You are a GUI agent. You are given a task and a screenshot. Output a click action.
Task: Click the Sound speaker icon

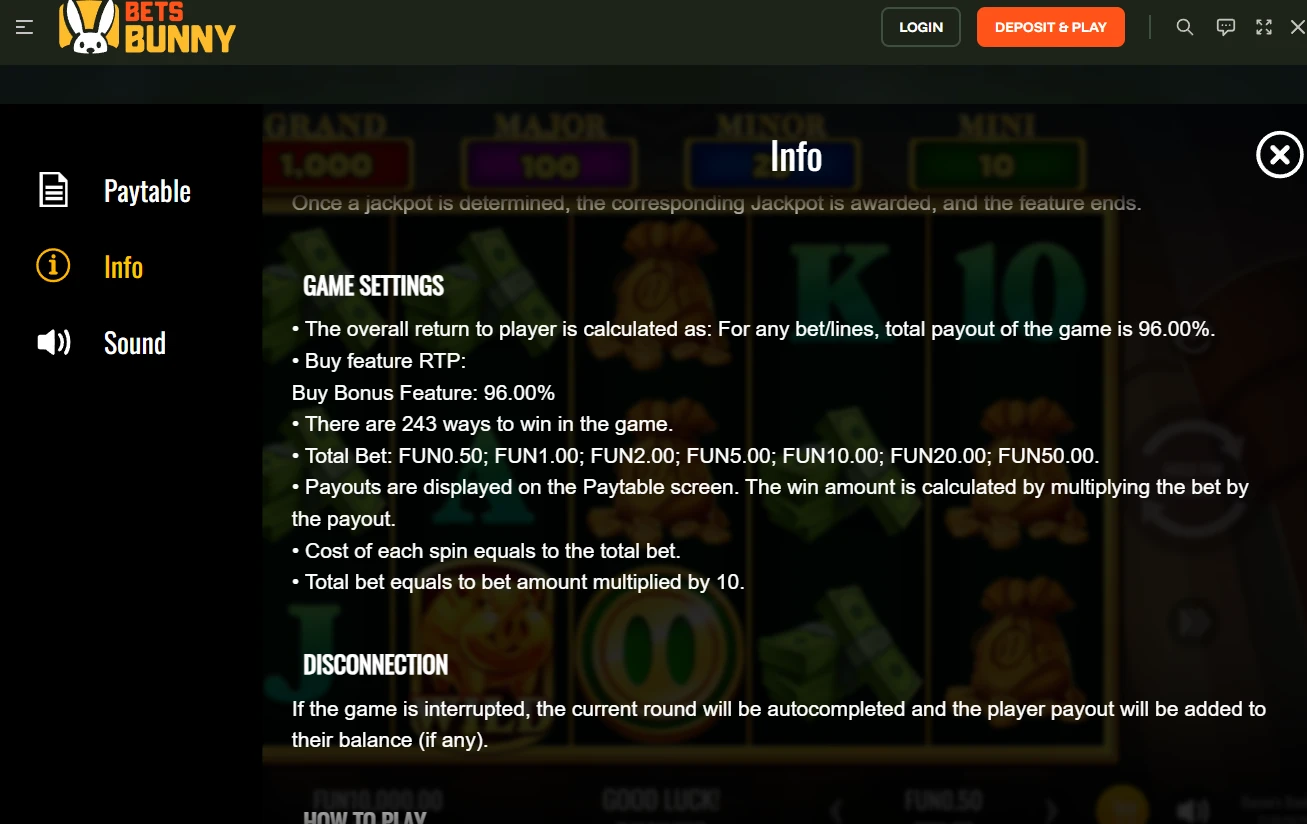pos(53,343)
